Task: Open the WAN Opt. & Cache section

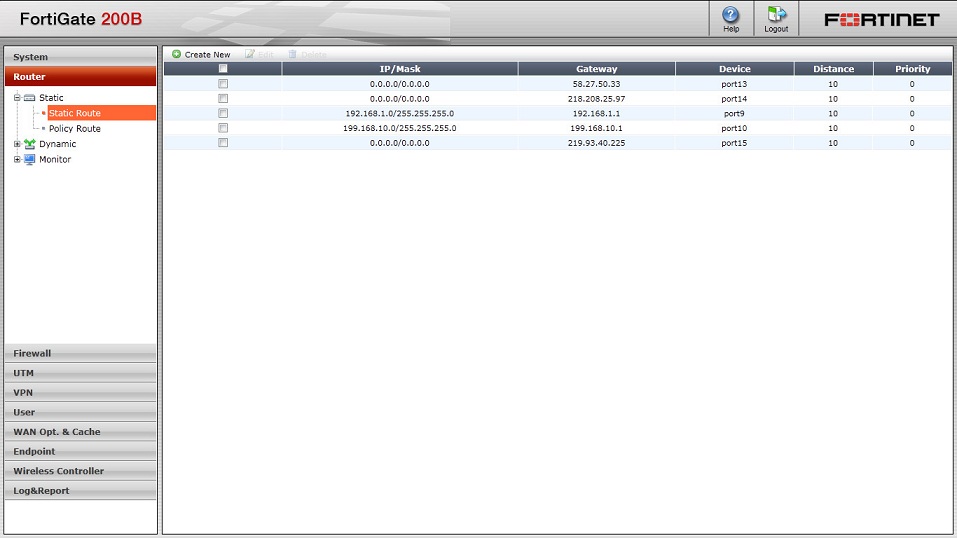Action: point(81,431)
